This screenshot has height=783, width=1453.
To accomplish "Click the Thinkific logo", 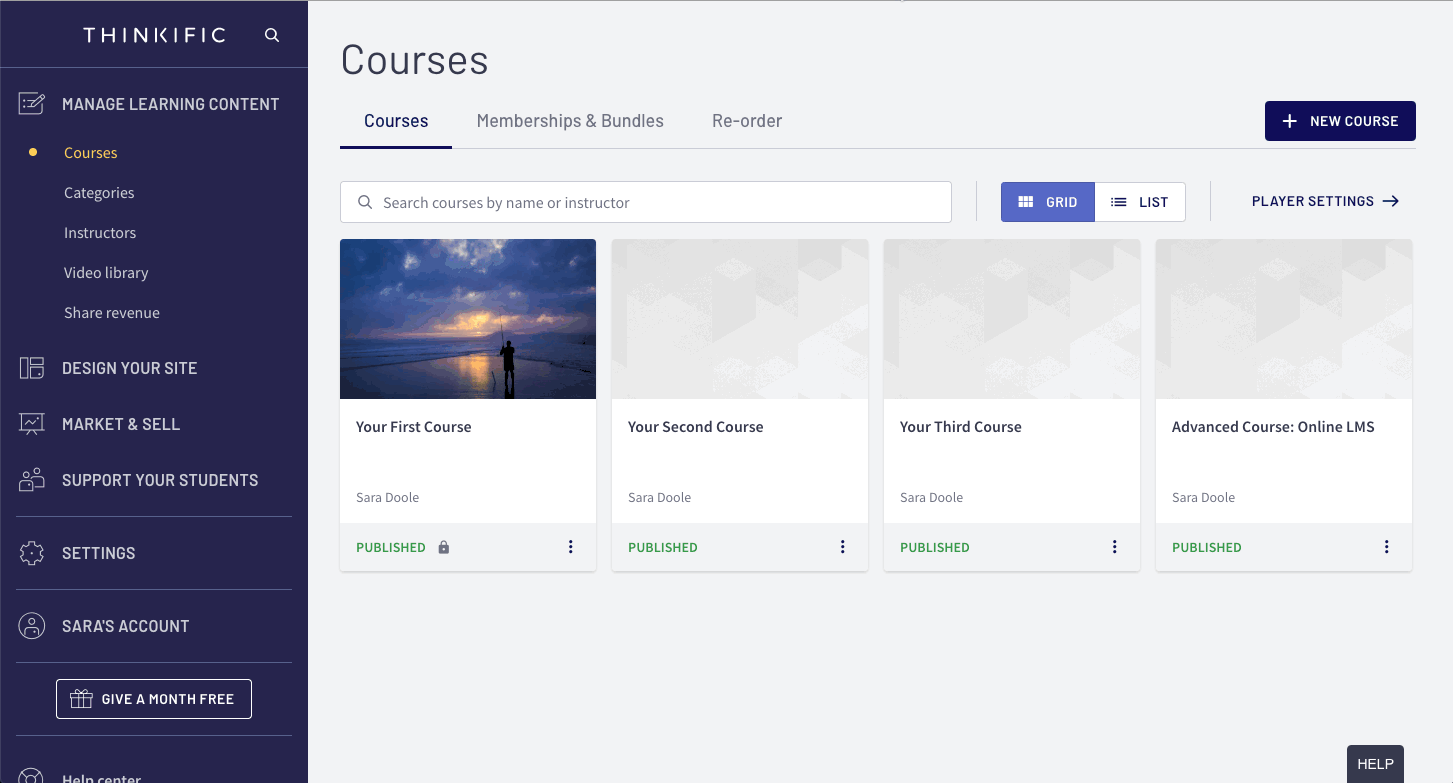I will coord(154,35).
